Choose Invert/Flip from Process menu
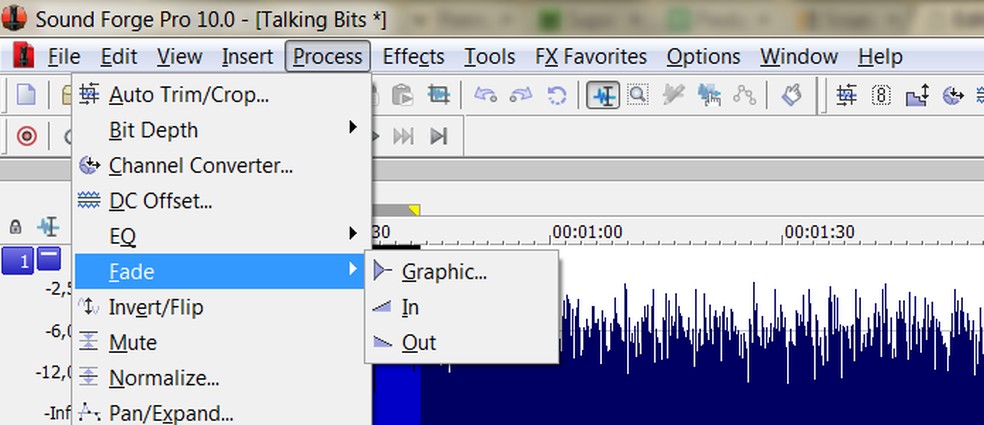The height and width of the screenshot is (425, 984). coord(220,307)
